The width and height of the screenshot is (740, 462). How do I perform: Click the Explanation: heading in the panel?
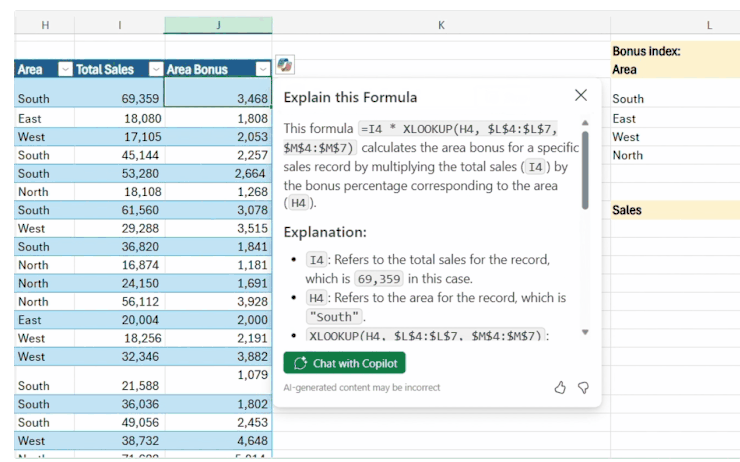tap(325, 232)
